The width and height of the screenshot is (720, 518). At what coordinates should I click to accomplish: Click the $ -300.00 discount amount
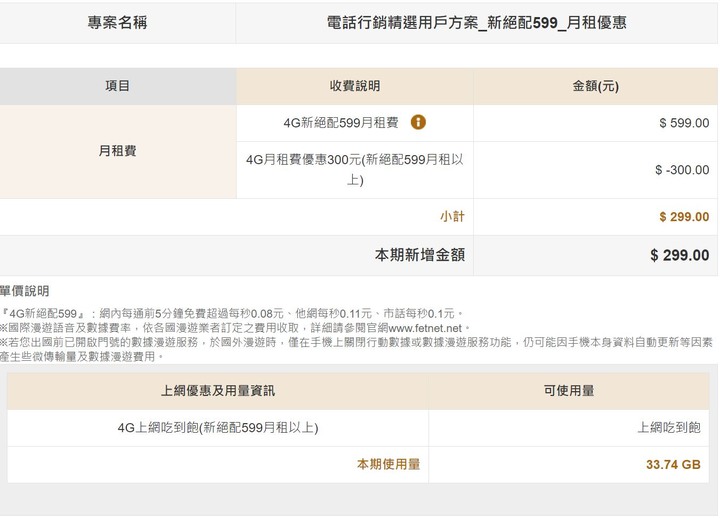click(682, 170)
